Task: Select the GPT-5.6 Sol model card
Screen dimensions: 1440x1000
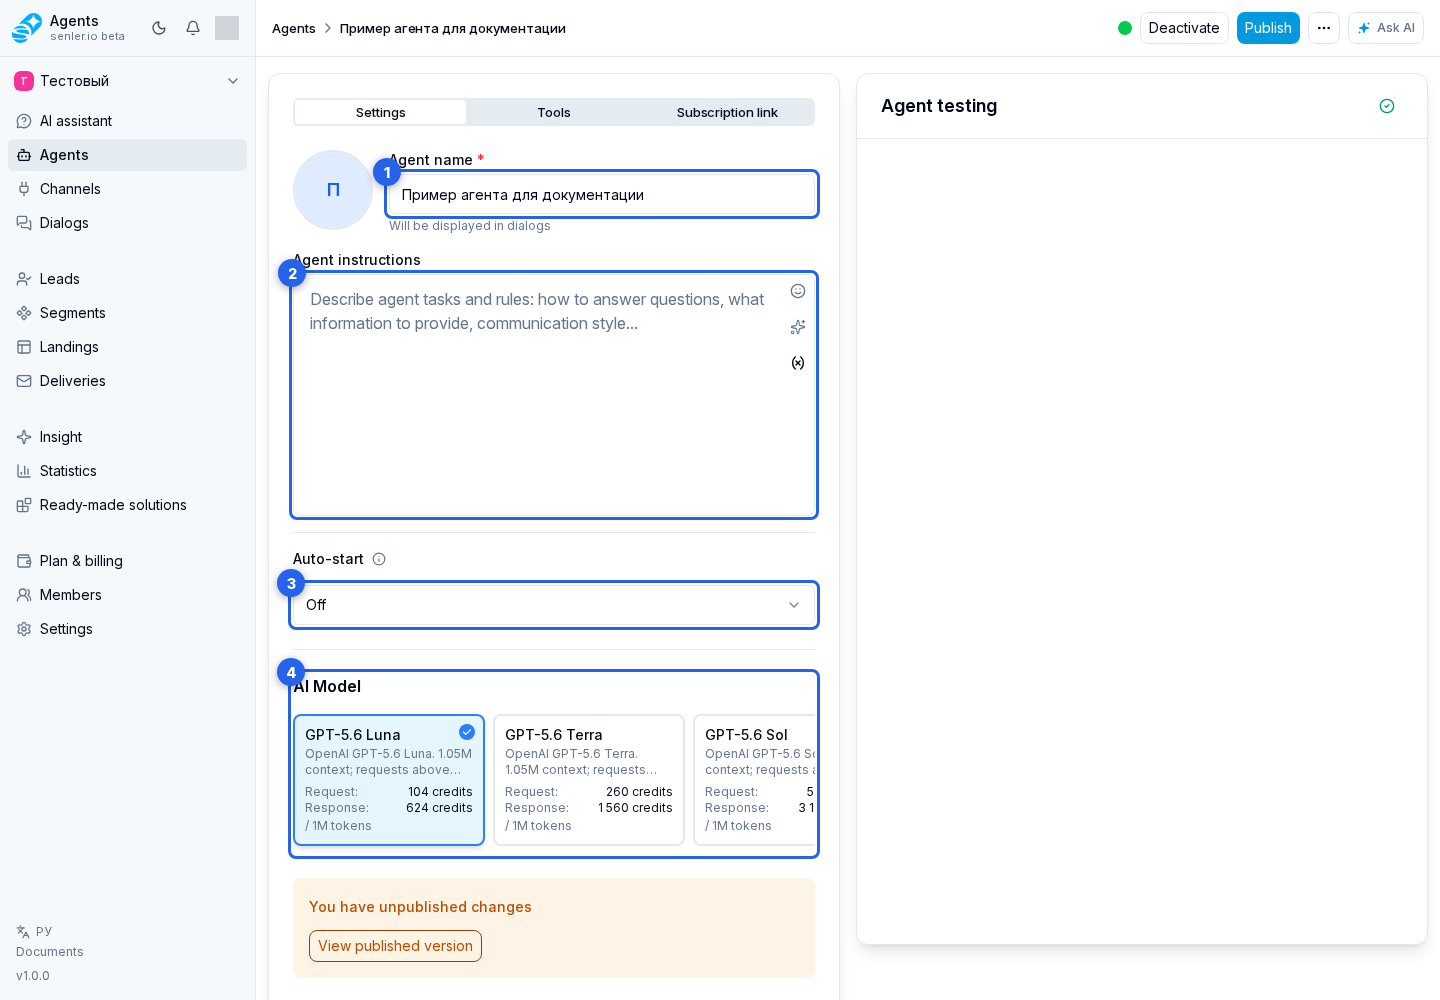Action: point(756,780)
